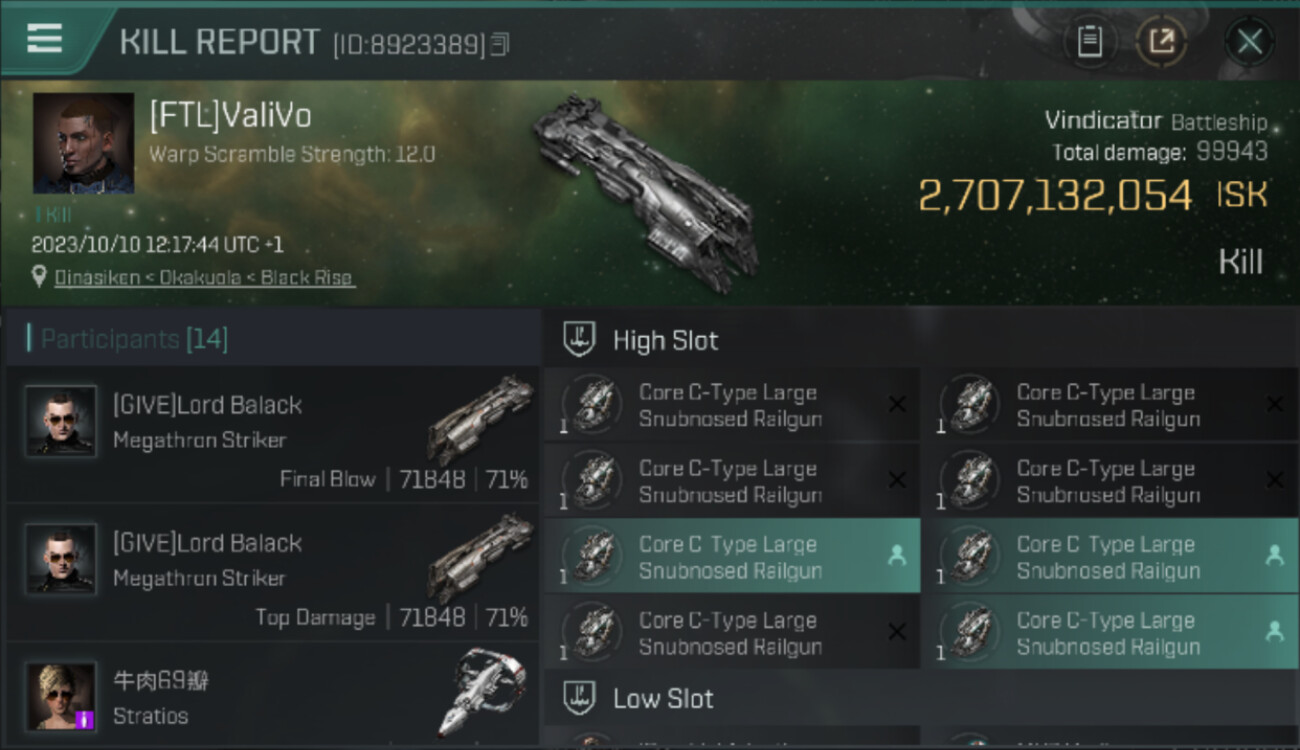This screenshot has height=750, width=1300.
Task: Select Lord Balack Top Damage entry
Action: [273, 573]
